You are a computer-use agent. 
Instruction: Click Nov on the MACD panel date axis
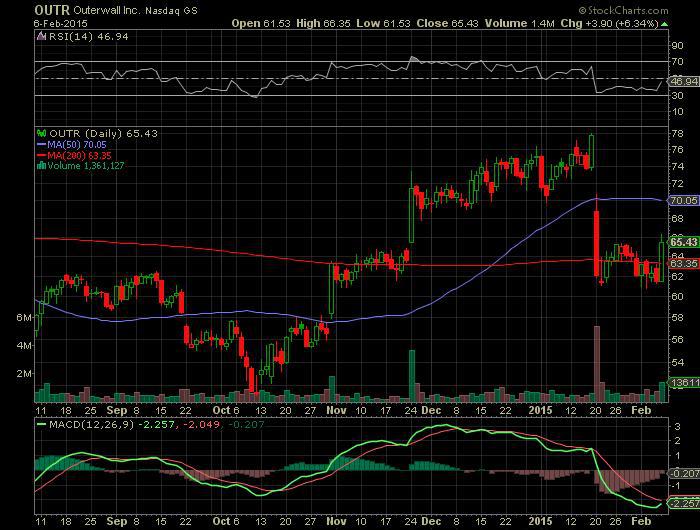[x=336, y=521]
